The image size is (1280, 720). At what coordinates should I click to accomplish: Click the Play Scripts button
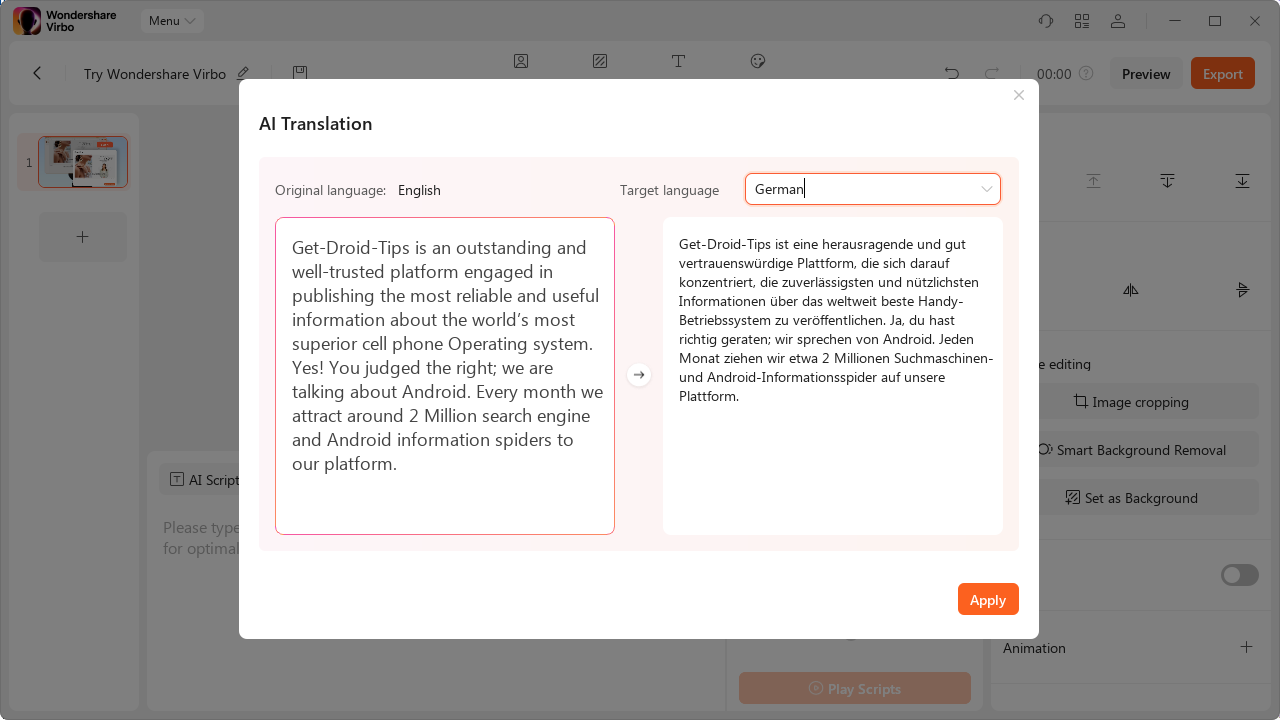855,688
